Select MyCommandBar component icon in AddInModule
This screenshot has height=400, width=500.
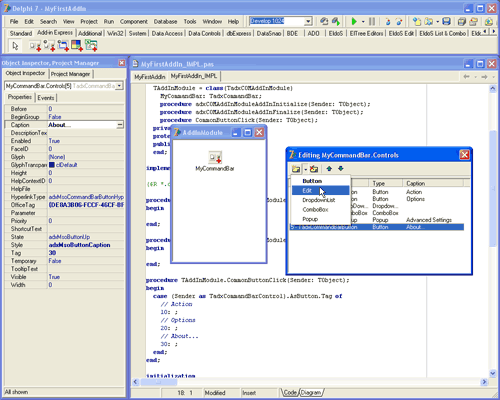(215, 157)
